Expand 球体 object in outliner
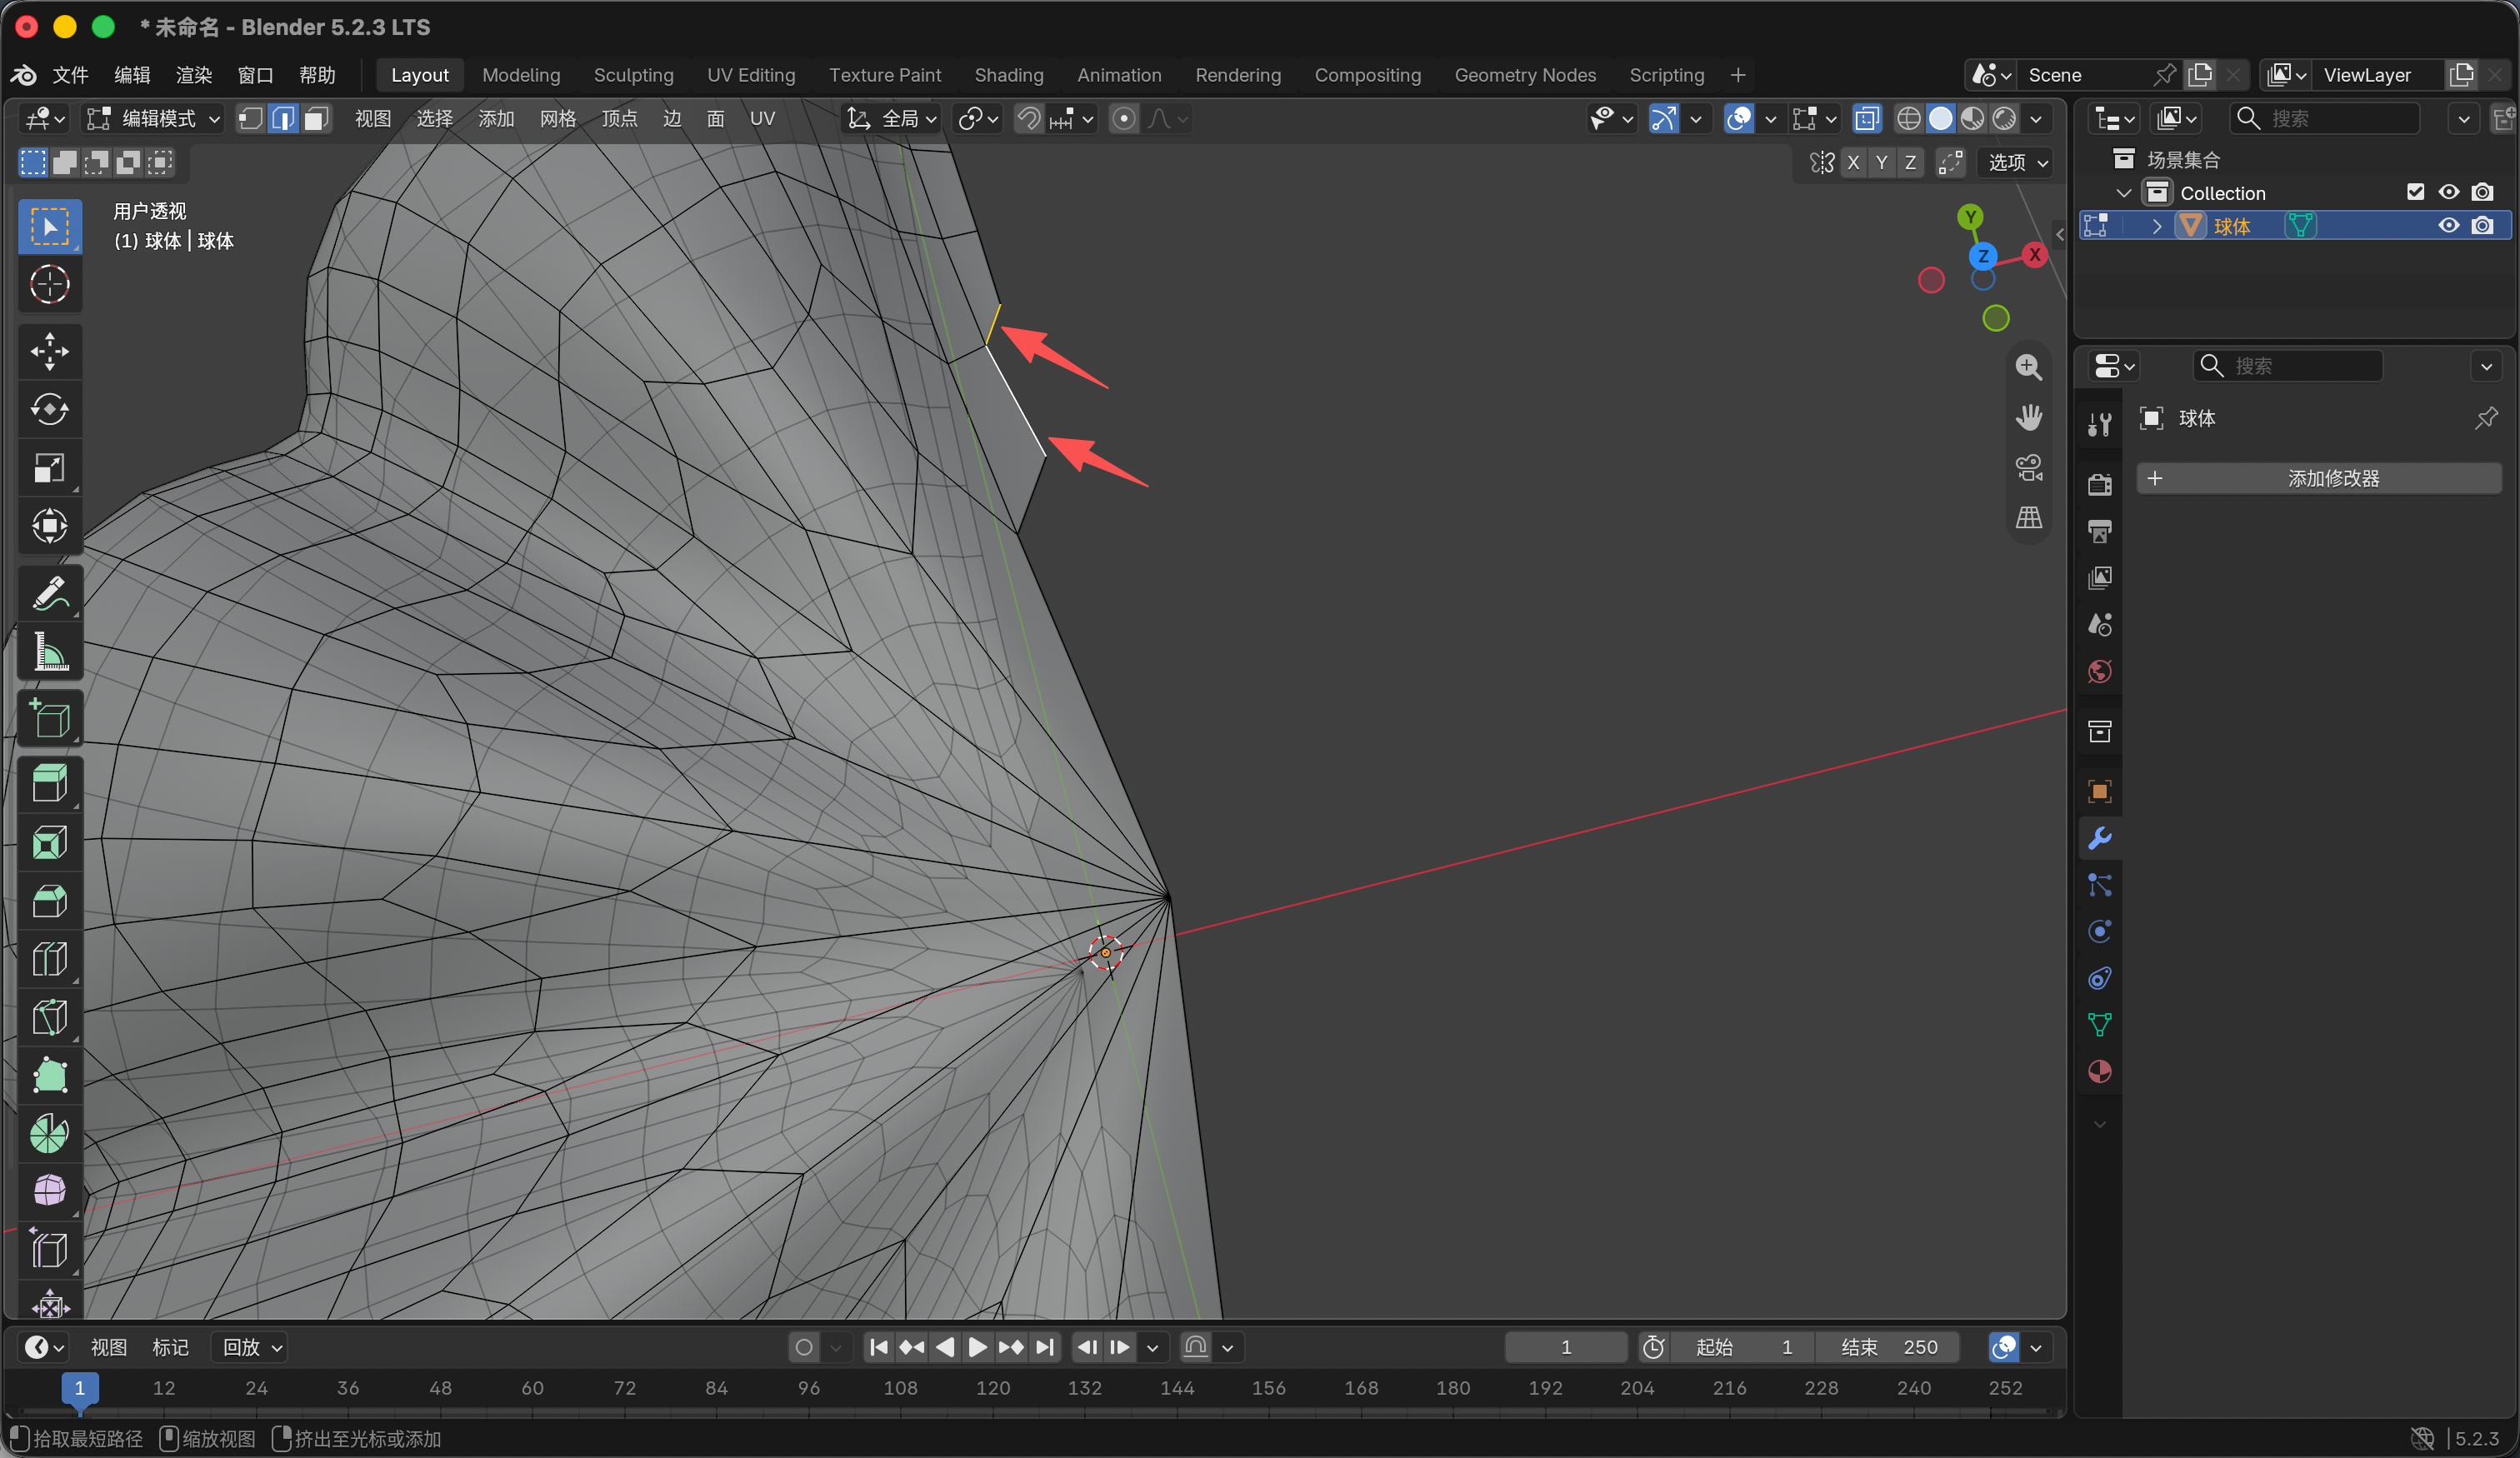The image size is (2520, 1458). (2156, 226)
